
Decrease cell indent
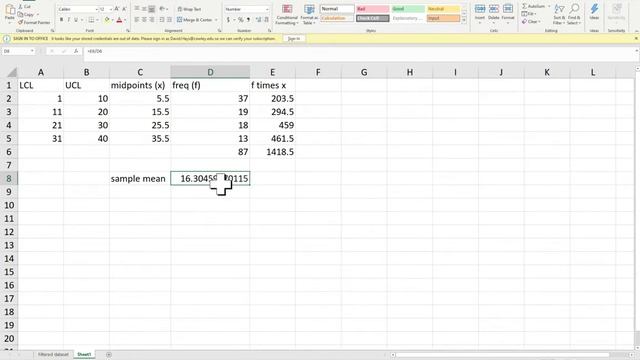pos(162,20)
